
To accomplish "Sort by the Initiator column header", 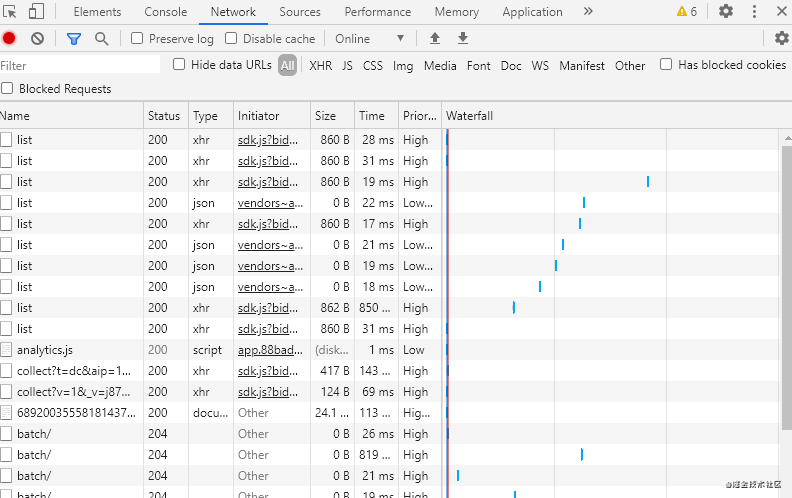I will point(272,116).
